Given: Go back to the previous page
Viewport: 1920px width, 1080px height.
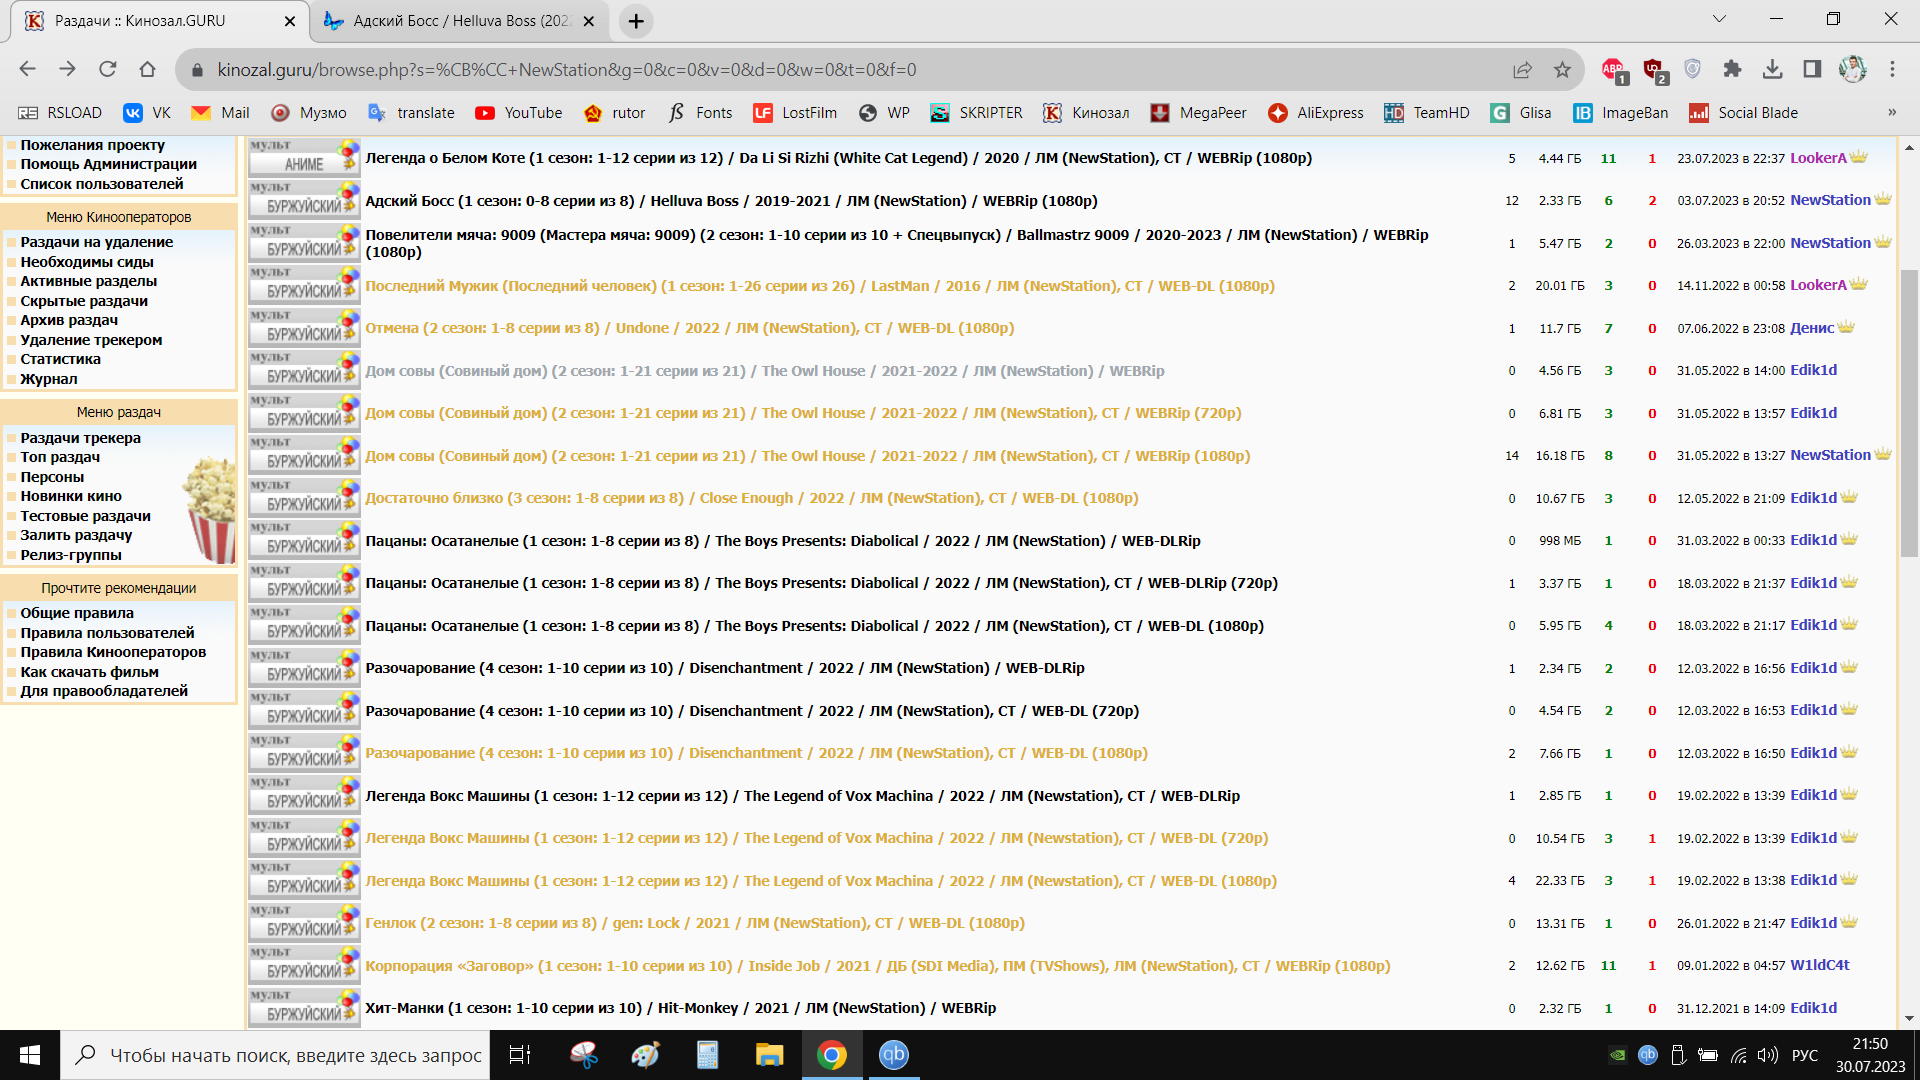Looking at the screenshot, I should 28,69.
